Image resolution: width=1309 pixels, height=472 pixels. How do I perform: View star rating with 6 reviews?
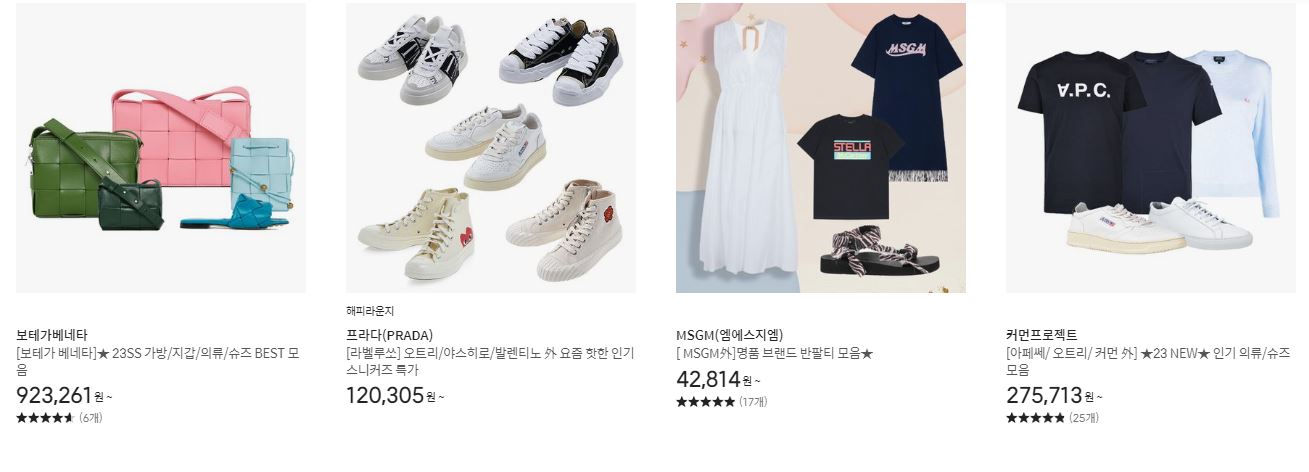tap(59, 418)
